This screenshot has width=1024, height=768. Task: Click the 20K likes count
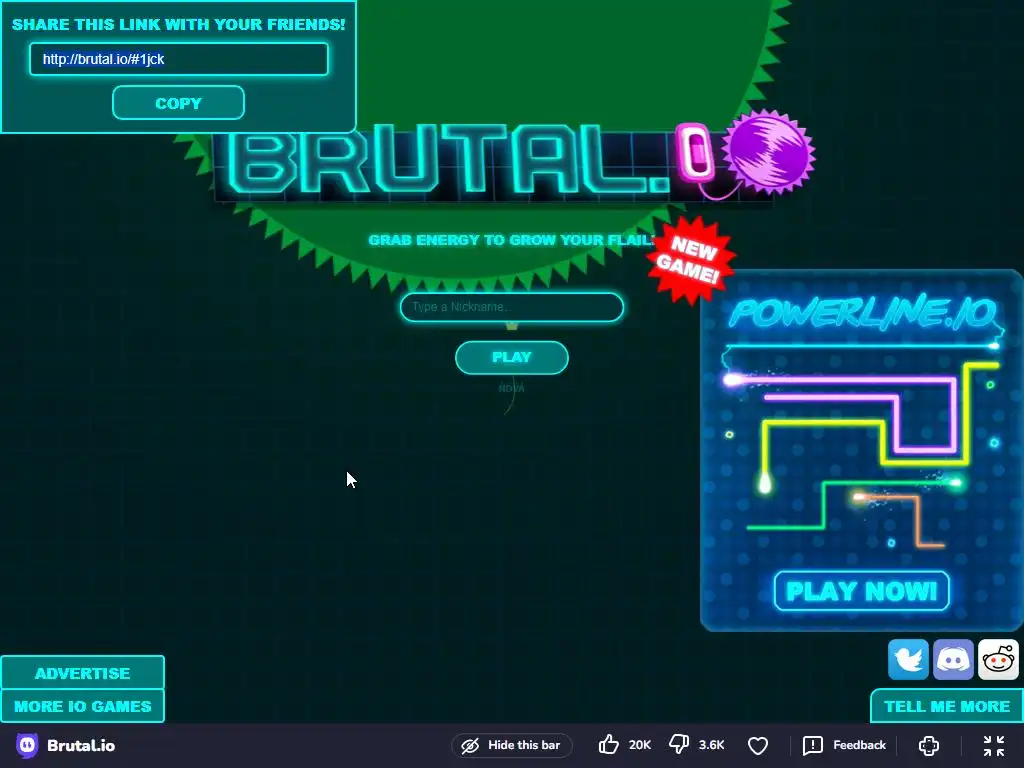640,745
